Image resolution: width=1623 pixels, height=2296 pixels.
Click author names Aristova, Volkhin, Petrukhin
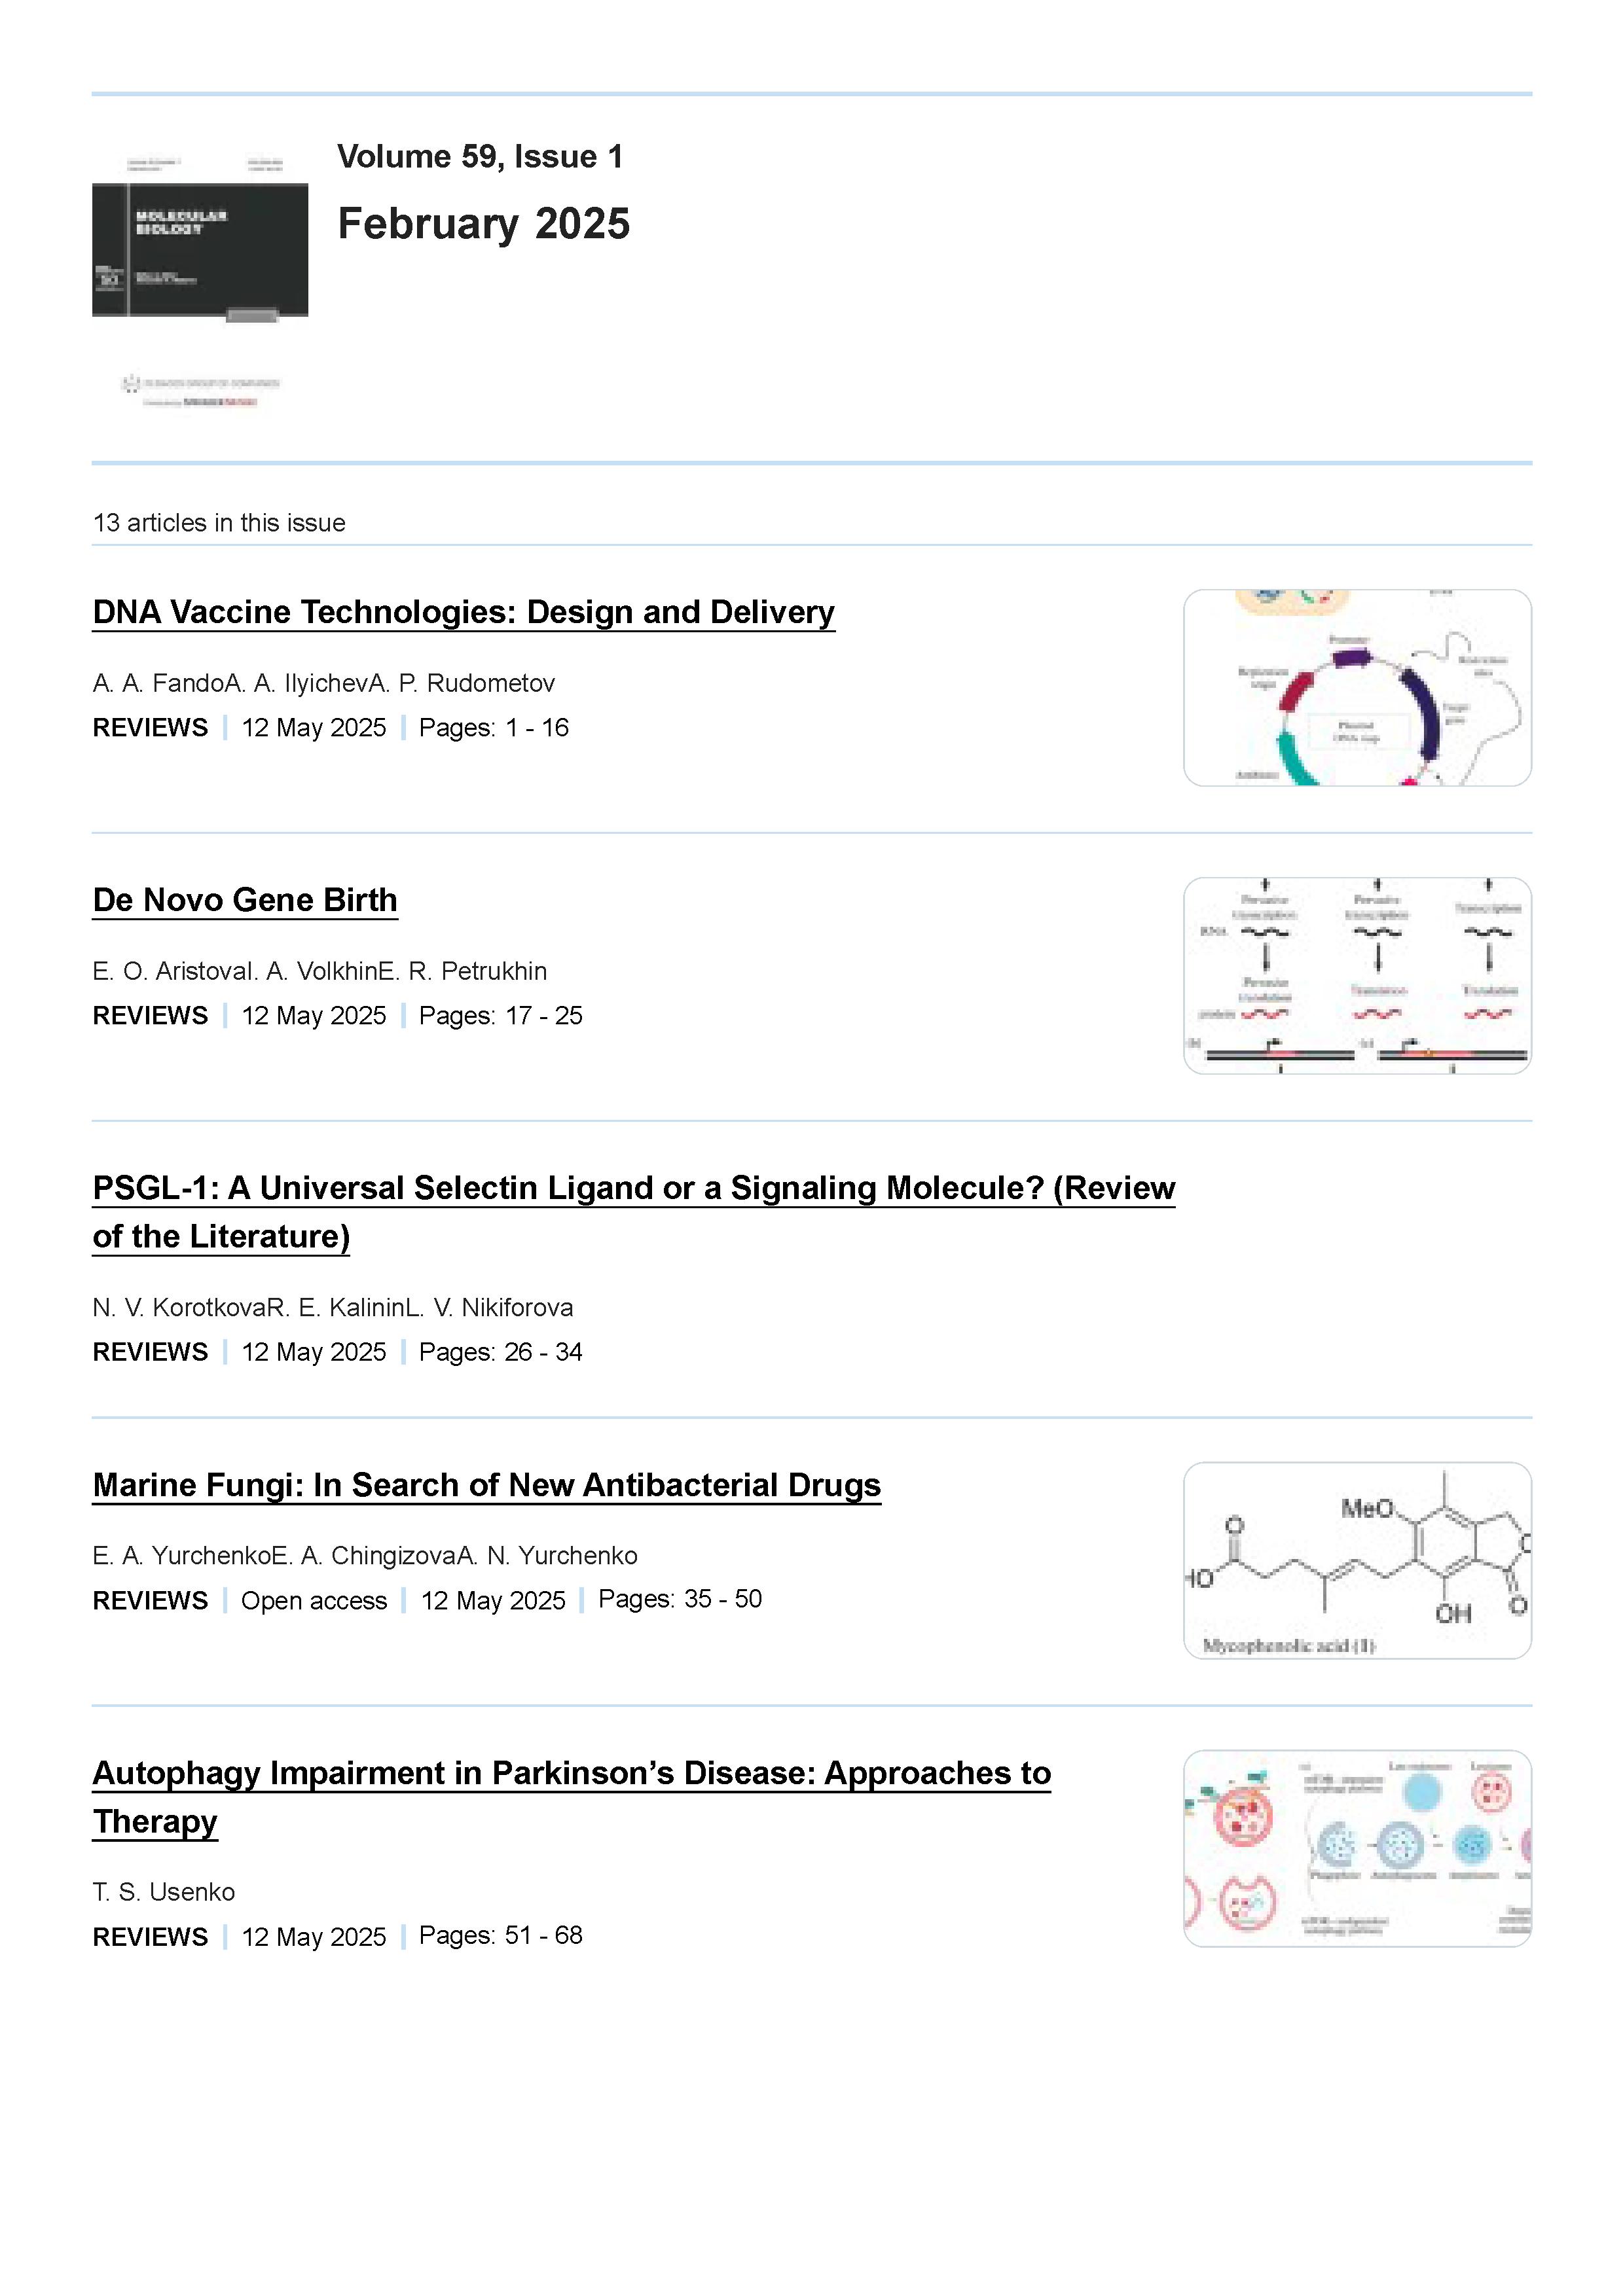[x=320, y=971]
